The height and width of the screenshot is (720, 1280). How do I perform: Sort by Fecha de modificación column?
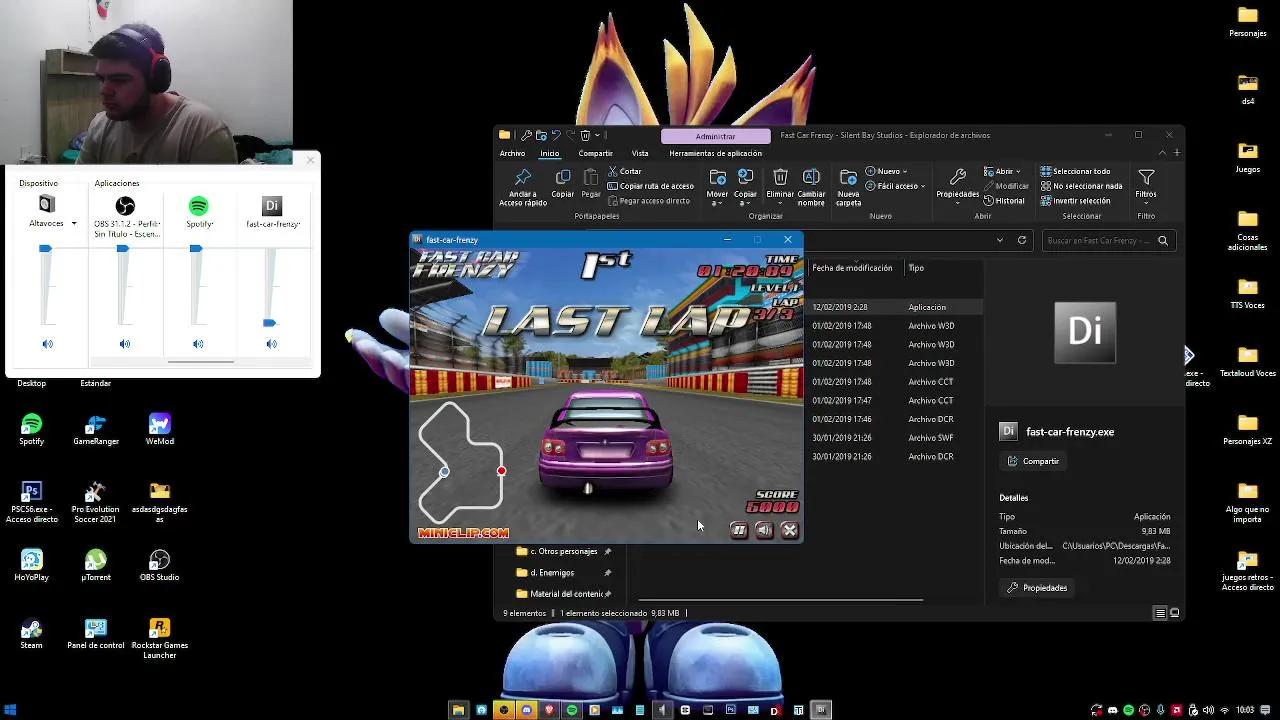852,268
